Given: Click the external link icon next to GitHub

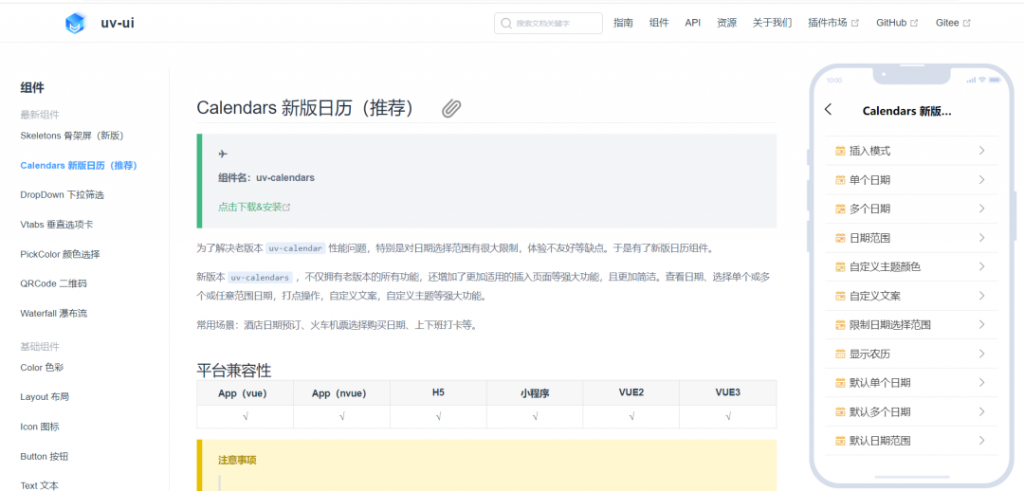Looking at the screenshot, I should pyautogui.click(x=914, y=23).
